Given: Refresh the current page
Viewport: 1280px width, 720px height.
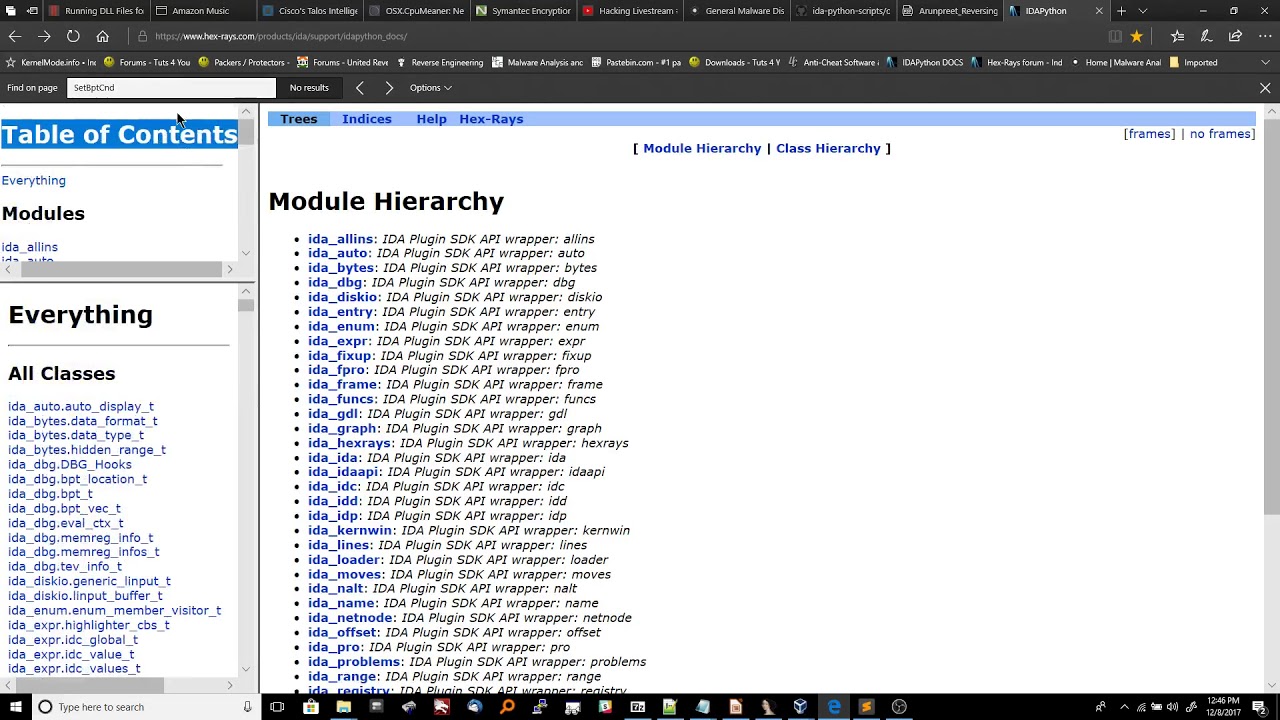Looking at the screenshot, I should (73, 36).
